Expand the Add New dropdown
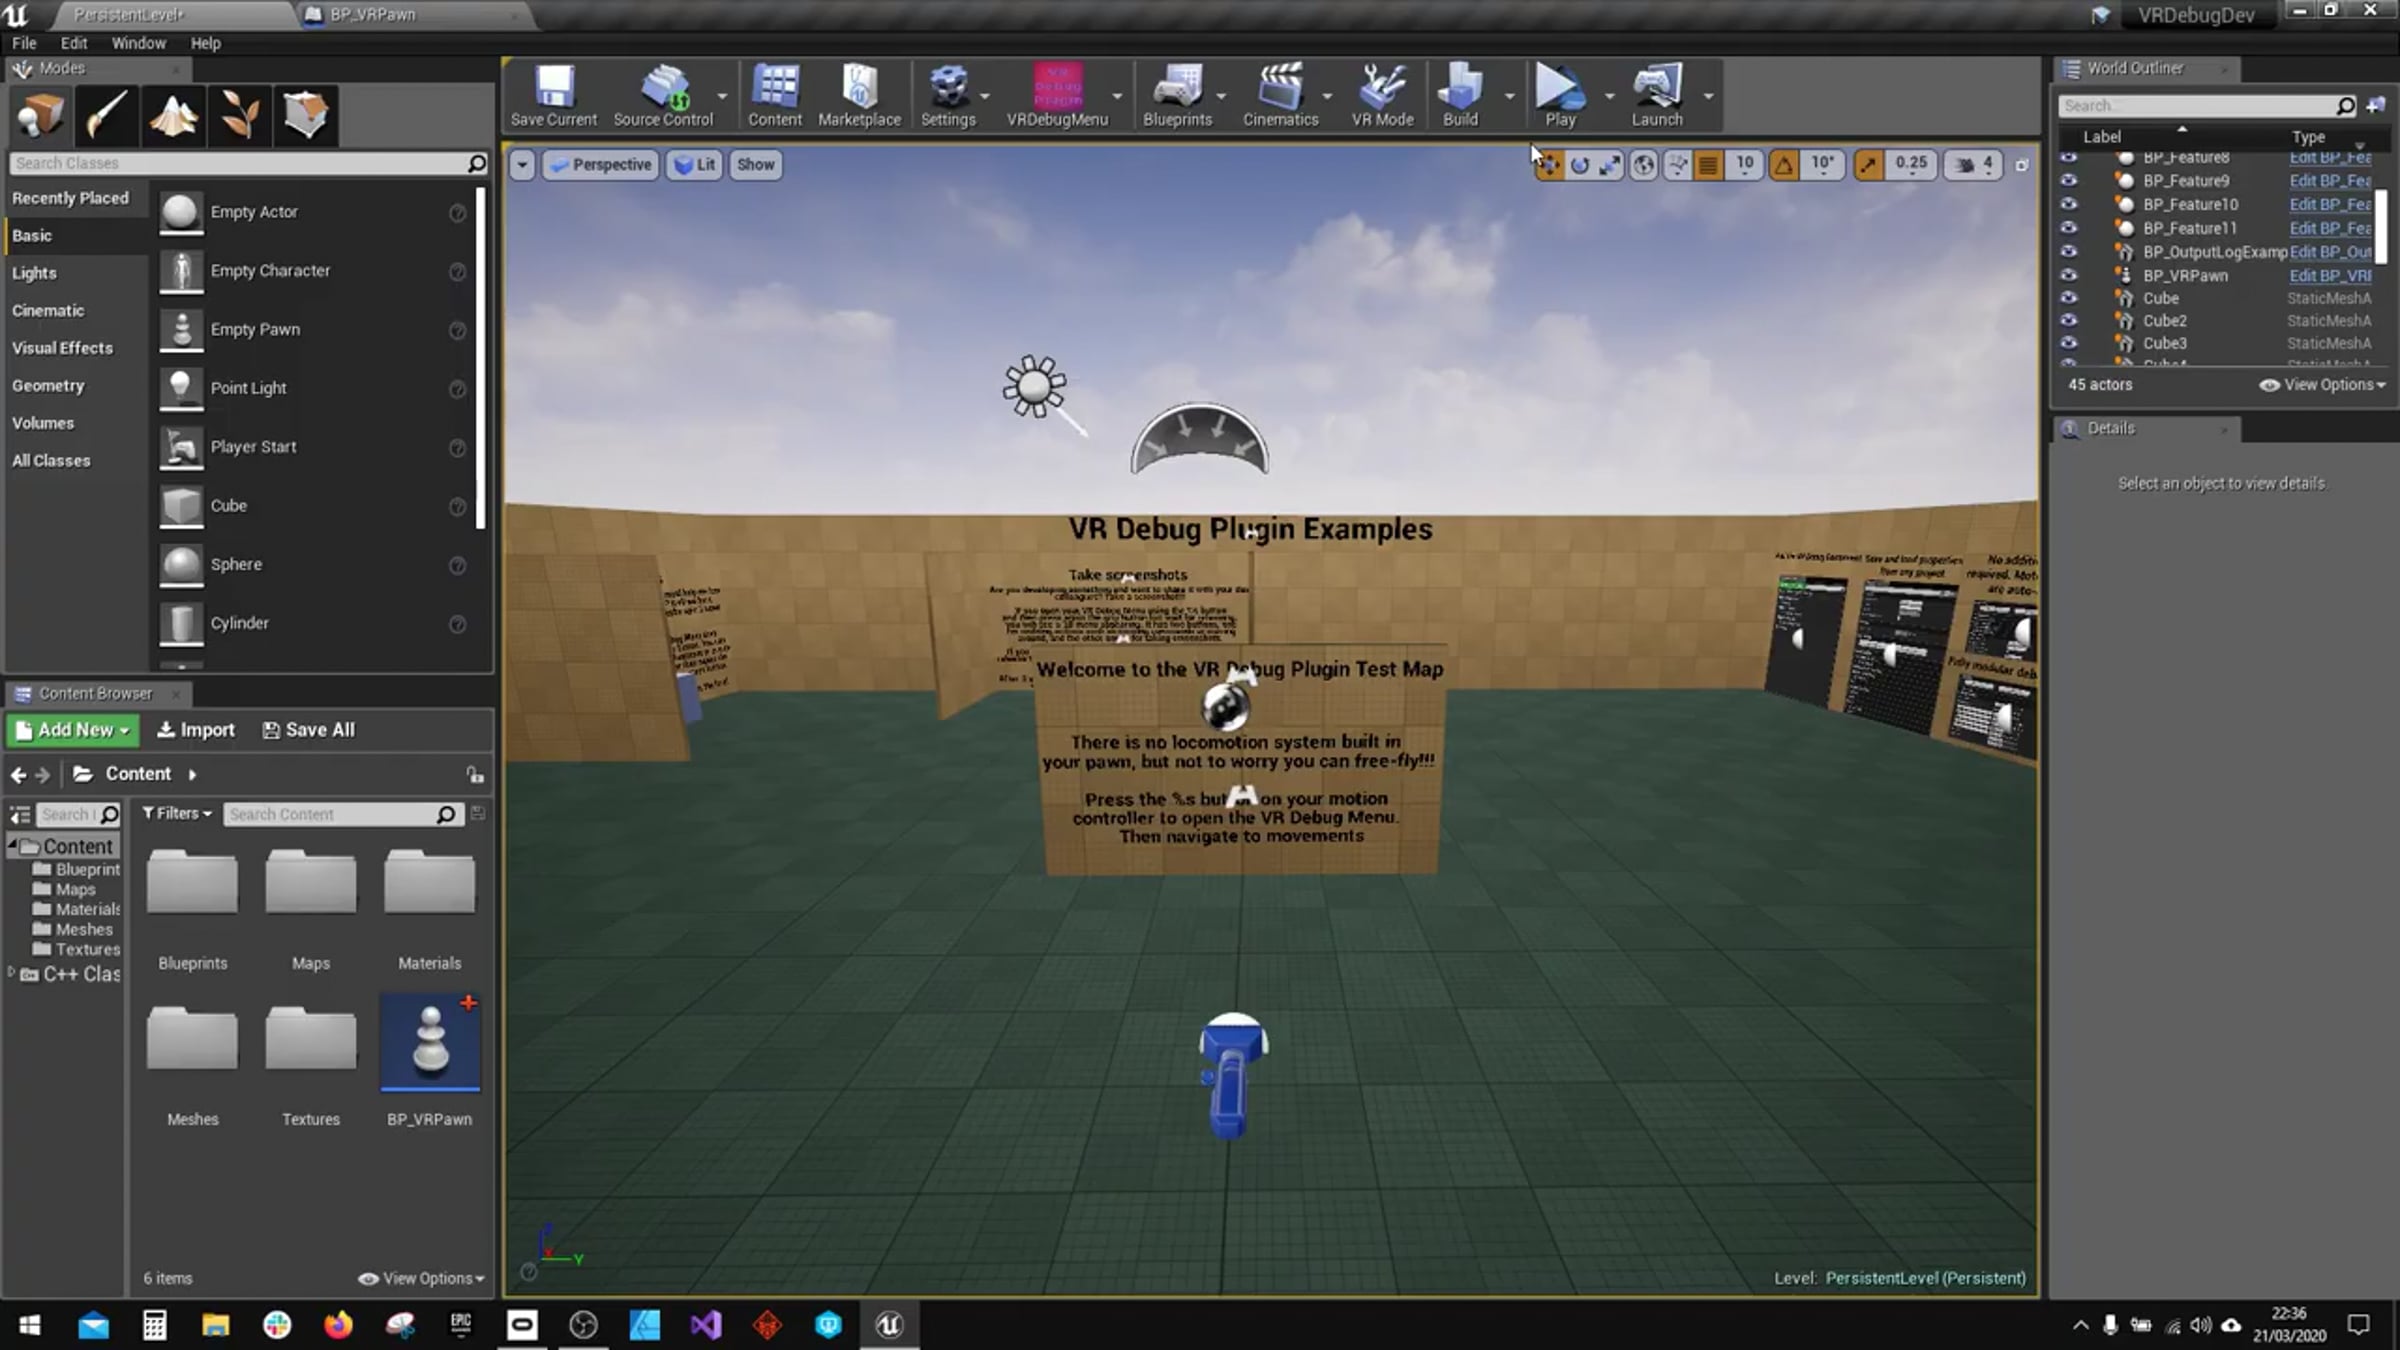 point(74,730)
